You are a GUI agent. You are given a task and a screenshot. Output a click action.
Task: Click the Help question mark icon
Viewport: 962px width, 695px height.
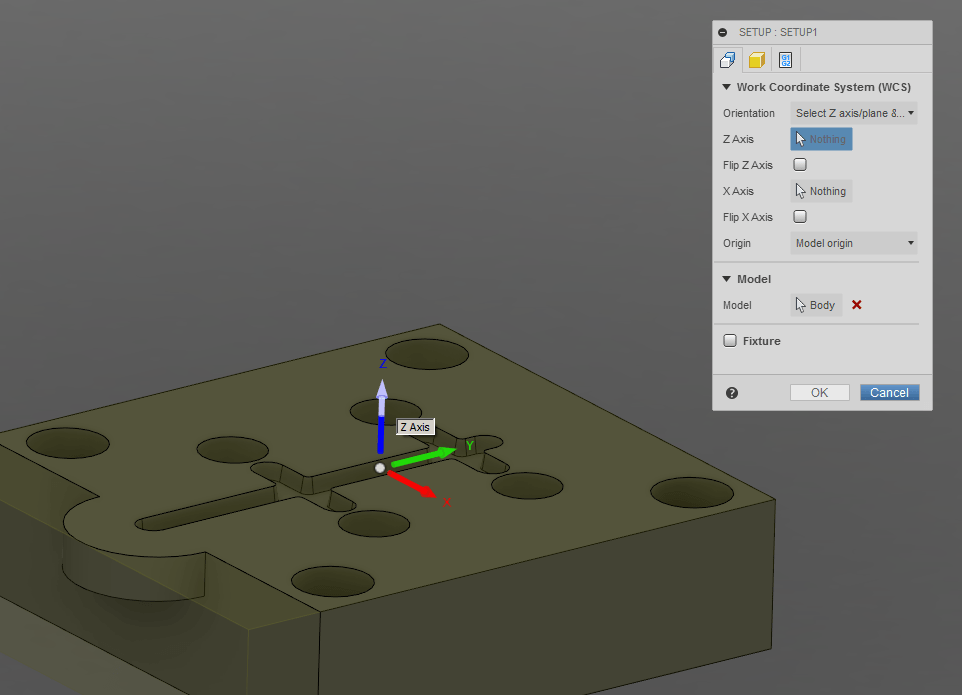[x=731, y=392]
